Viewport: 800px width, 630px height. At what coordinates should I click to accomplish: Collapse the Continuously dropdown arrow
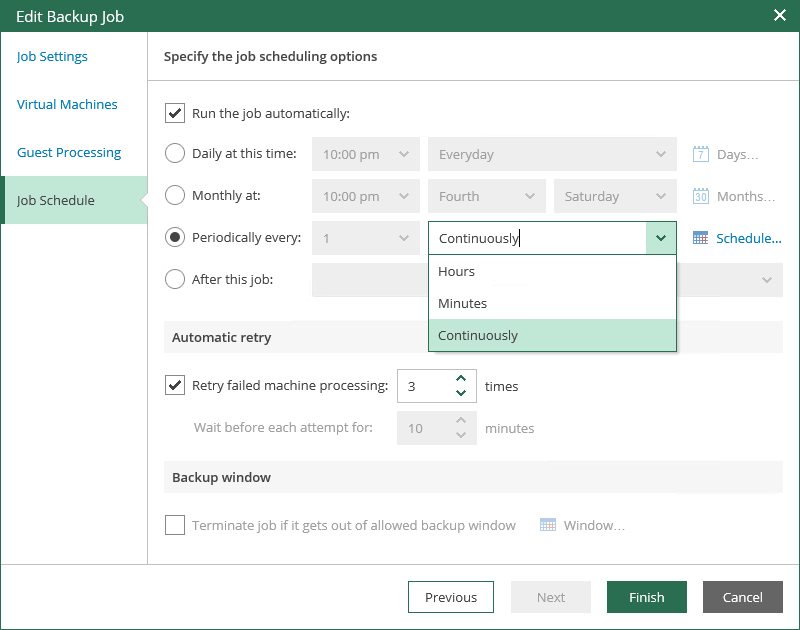pyautogui.click(x=661, y=238)
